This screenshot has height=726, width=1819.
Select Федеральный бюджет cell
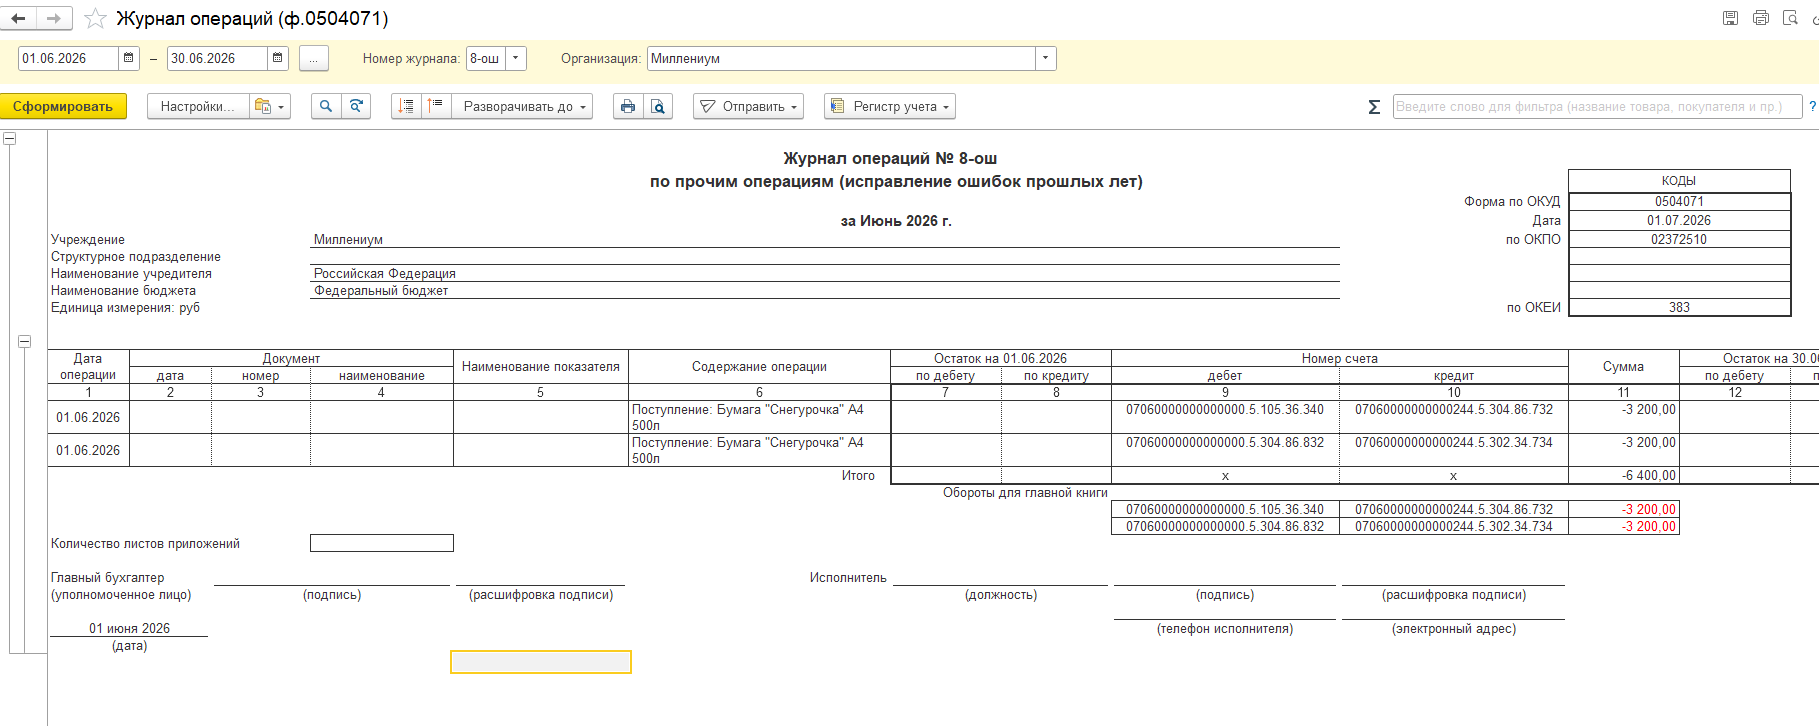click(x=825, y=290)
